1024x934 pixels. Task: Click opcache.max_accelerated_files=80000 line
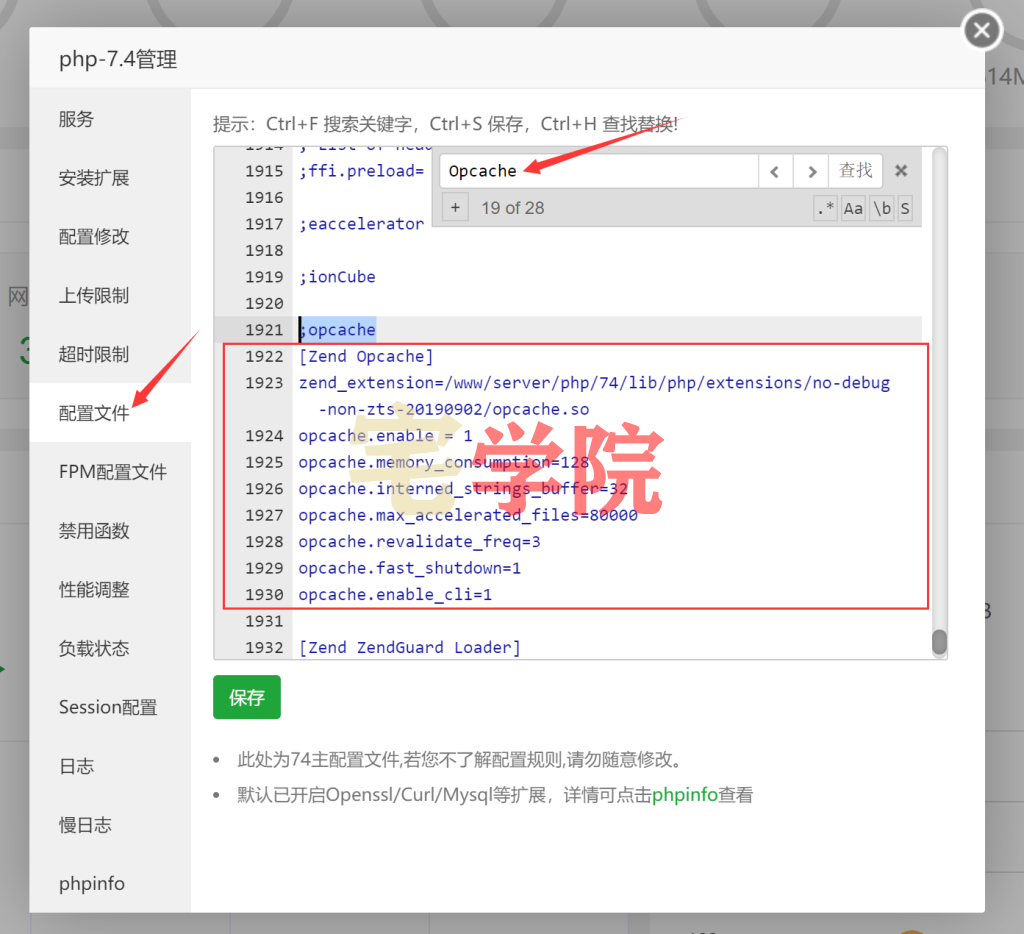click(468, 515)
